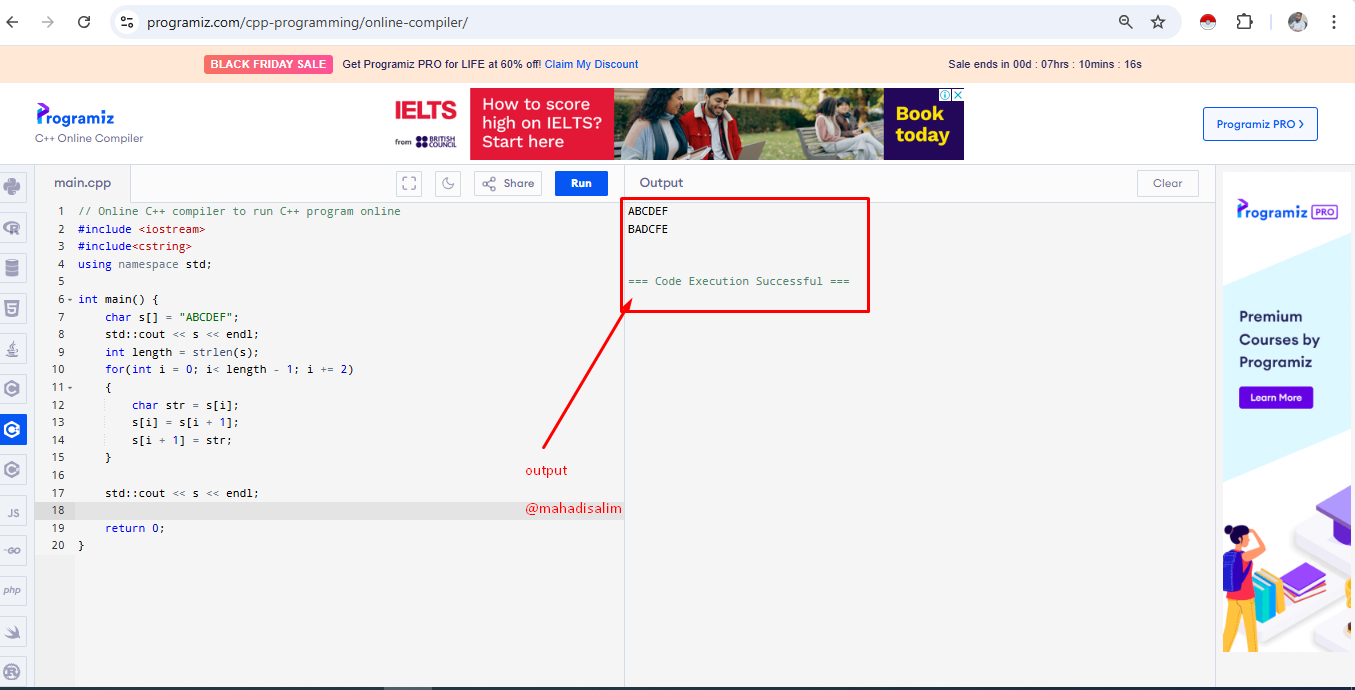This screenshot has width=1355, height=690.
Task: Open ad info triangle icon on banner
Action: coord(947,94)
